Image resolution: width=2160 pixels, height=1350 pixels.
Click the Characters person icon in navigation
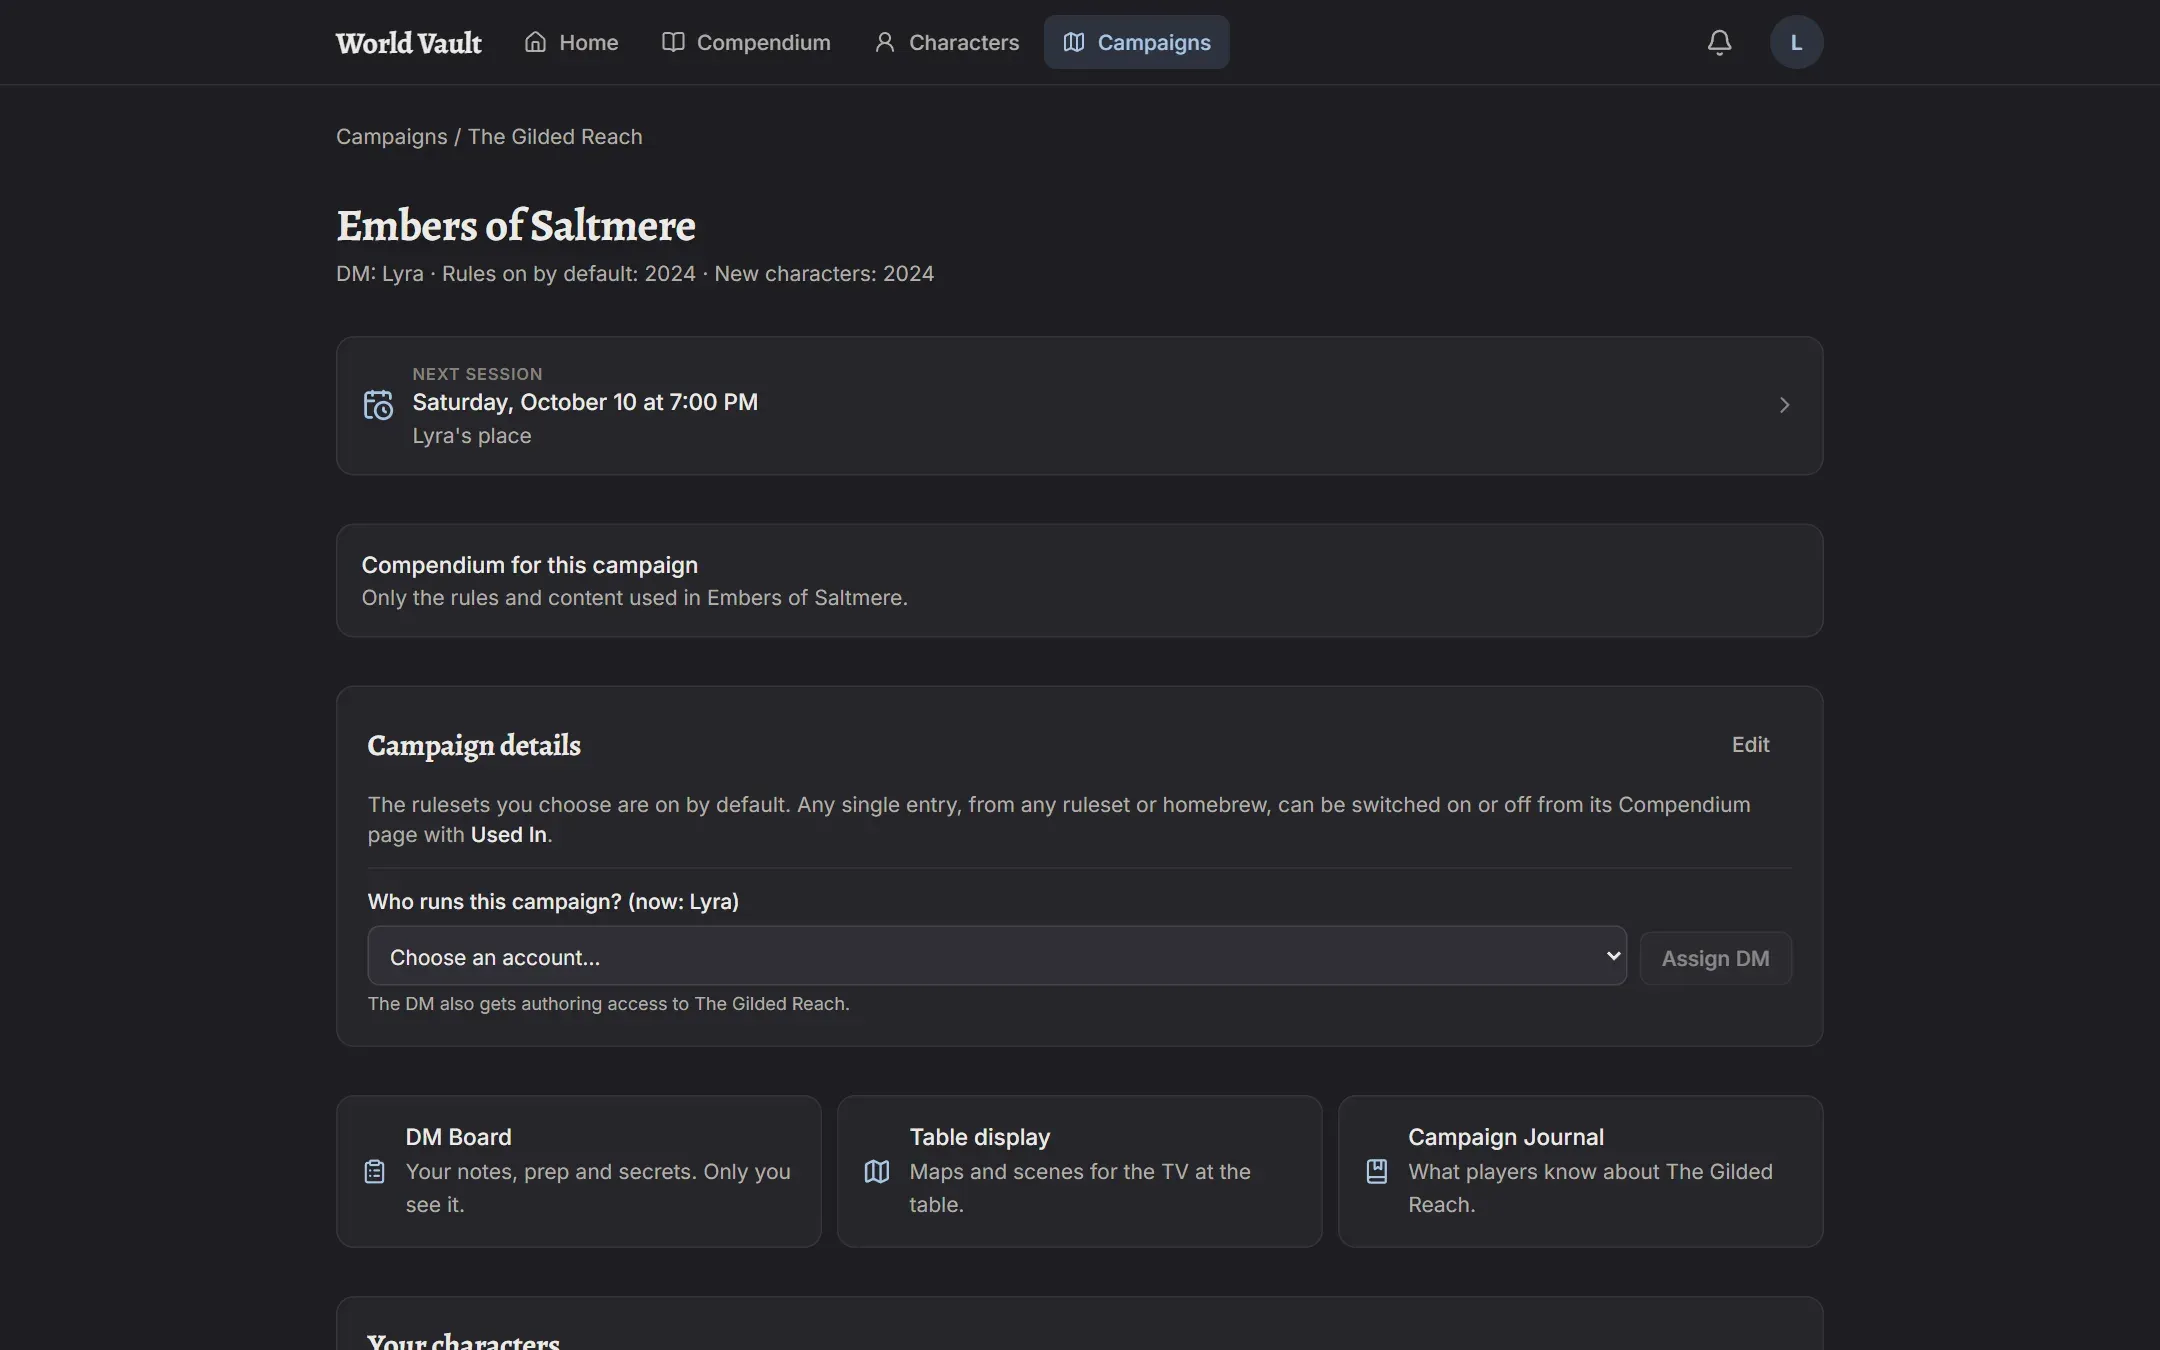[884, 42]
